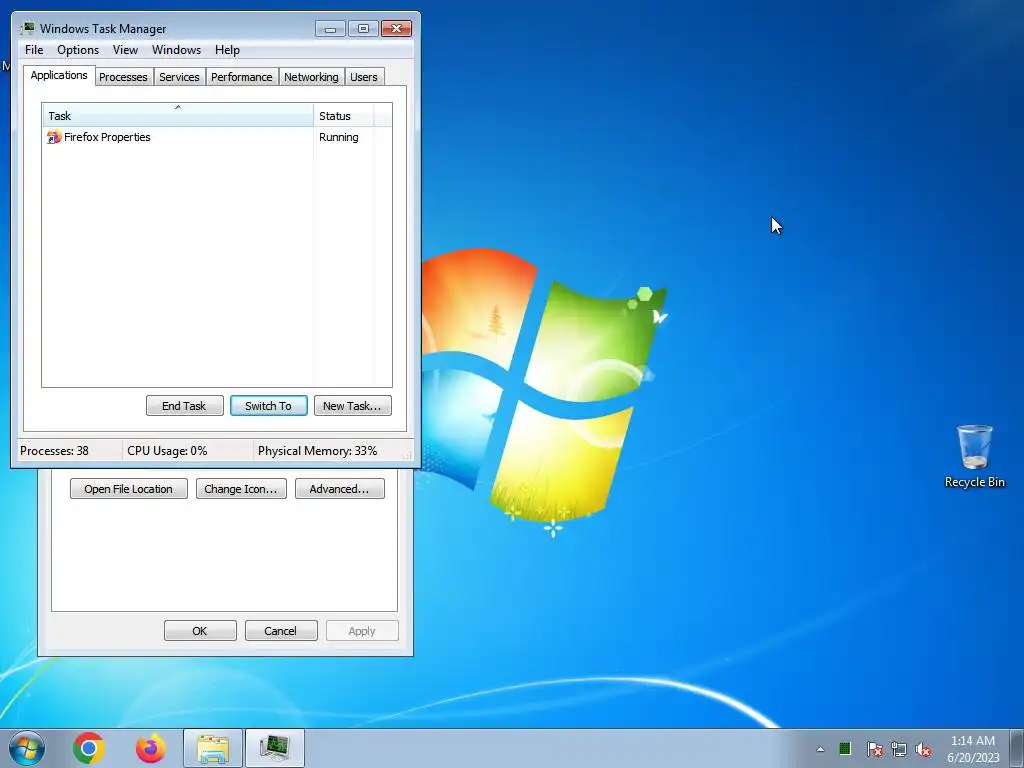The width and height of the screenshot is (1024, 768).
Task: Maximize the Windows Task Manager window
Action: tap(363, 29)
